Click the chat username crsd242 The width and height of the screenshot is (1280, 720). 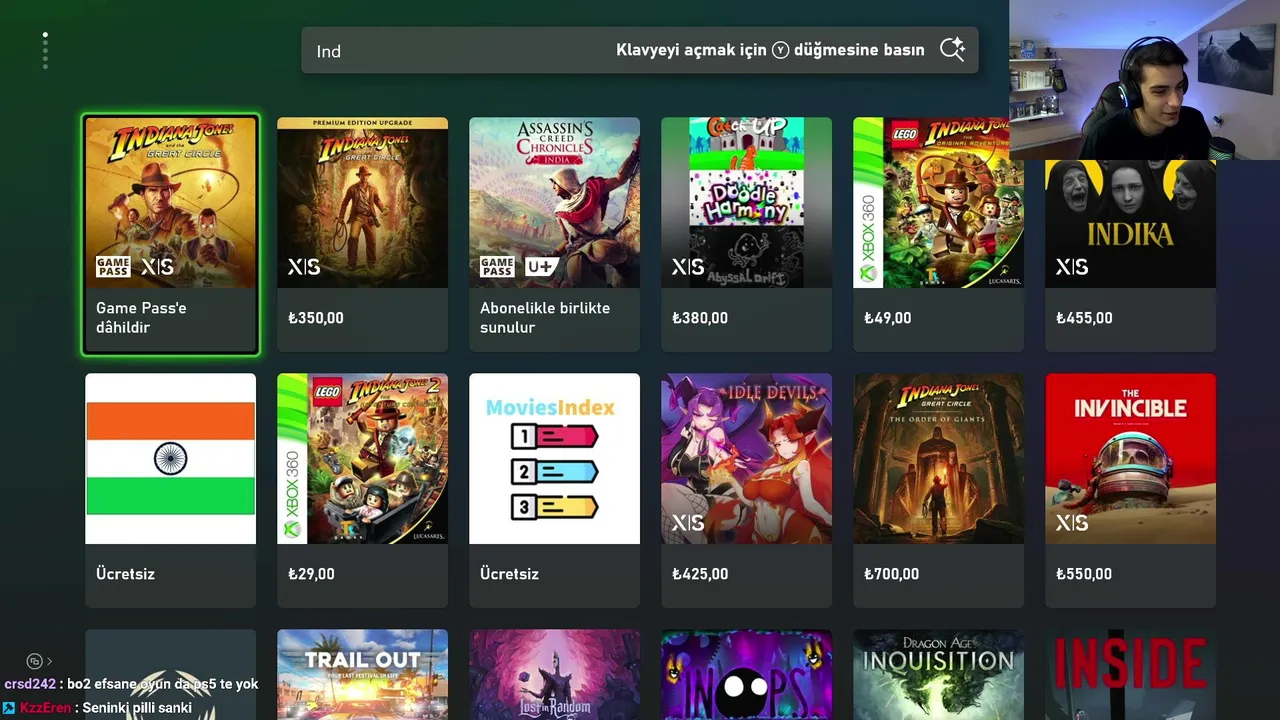point(30,684)
